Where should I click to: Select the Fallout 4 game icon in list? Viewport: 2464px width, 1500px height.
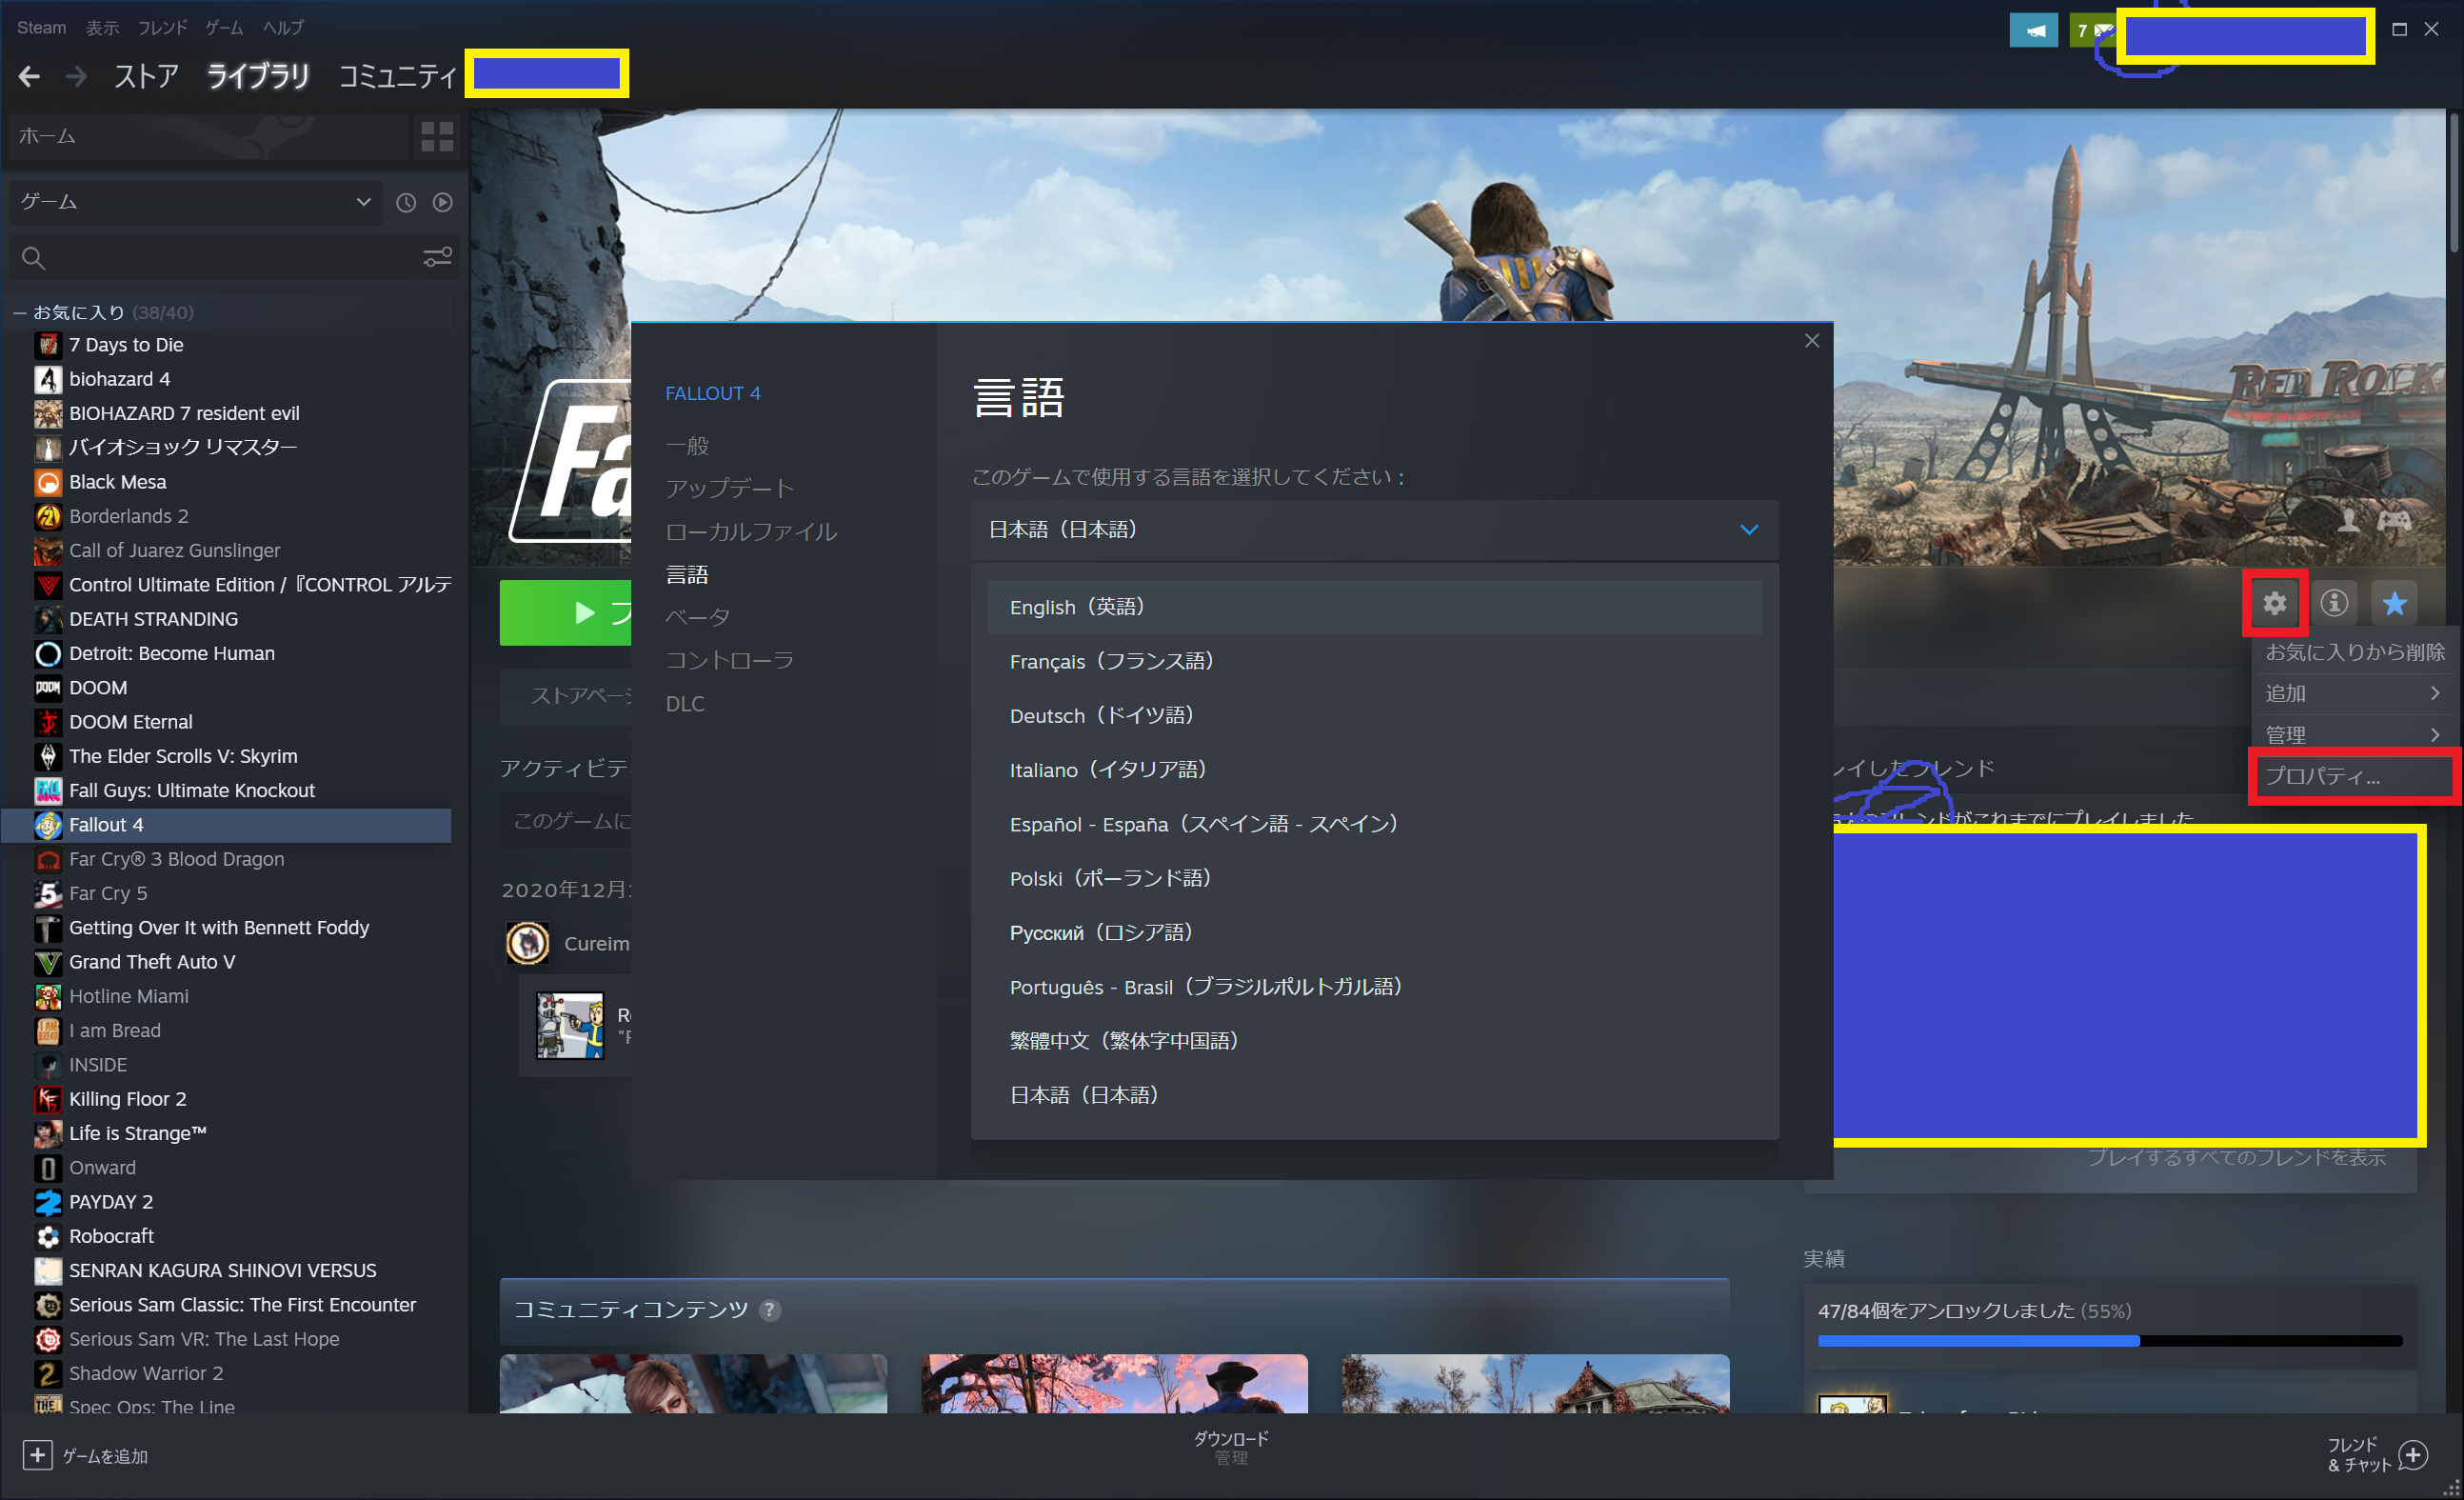48,825
